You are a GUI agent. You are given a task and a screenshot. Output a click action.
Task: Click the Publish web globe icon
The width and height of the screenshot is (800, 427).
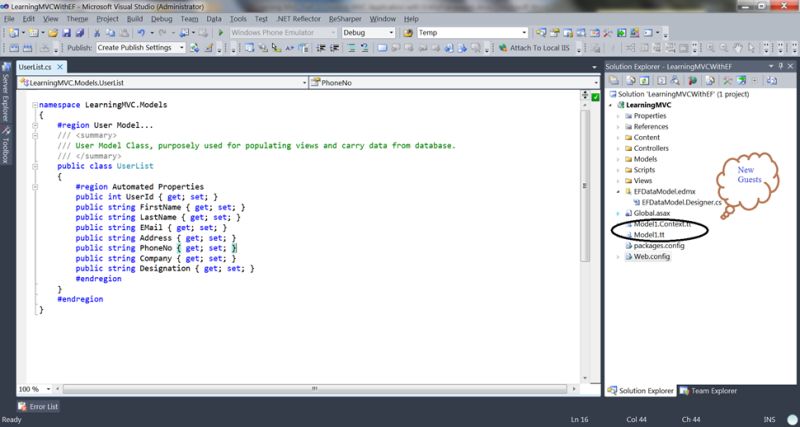pos(195,47)
